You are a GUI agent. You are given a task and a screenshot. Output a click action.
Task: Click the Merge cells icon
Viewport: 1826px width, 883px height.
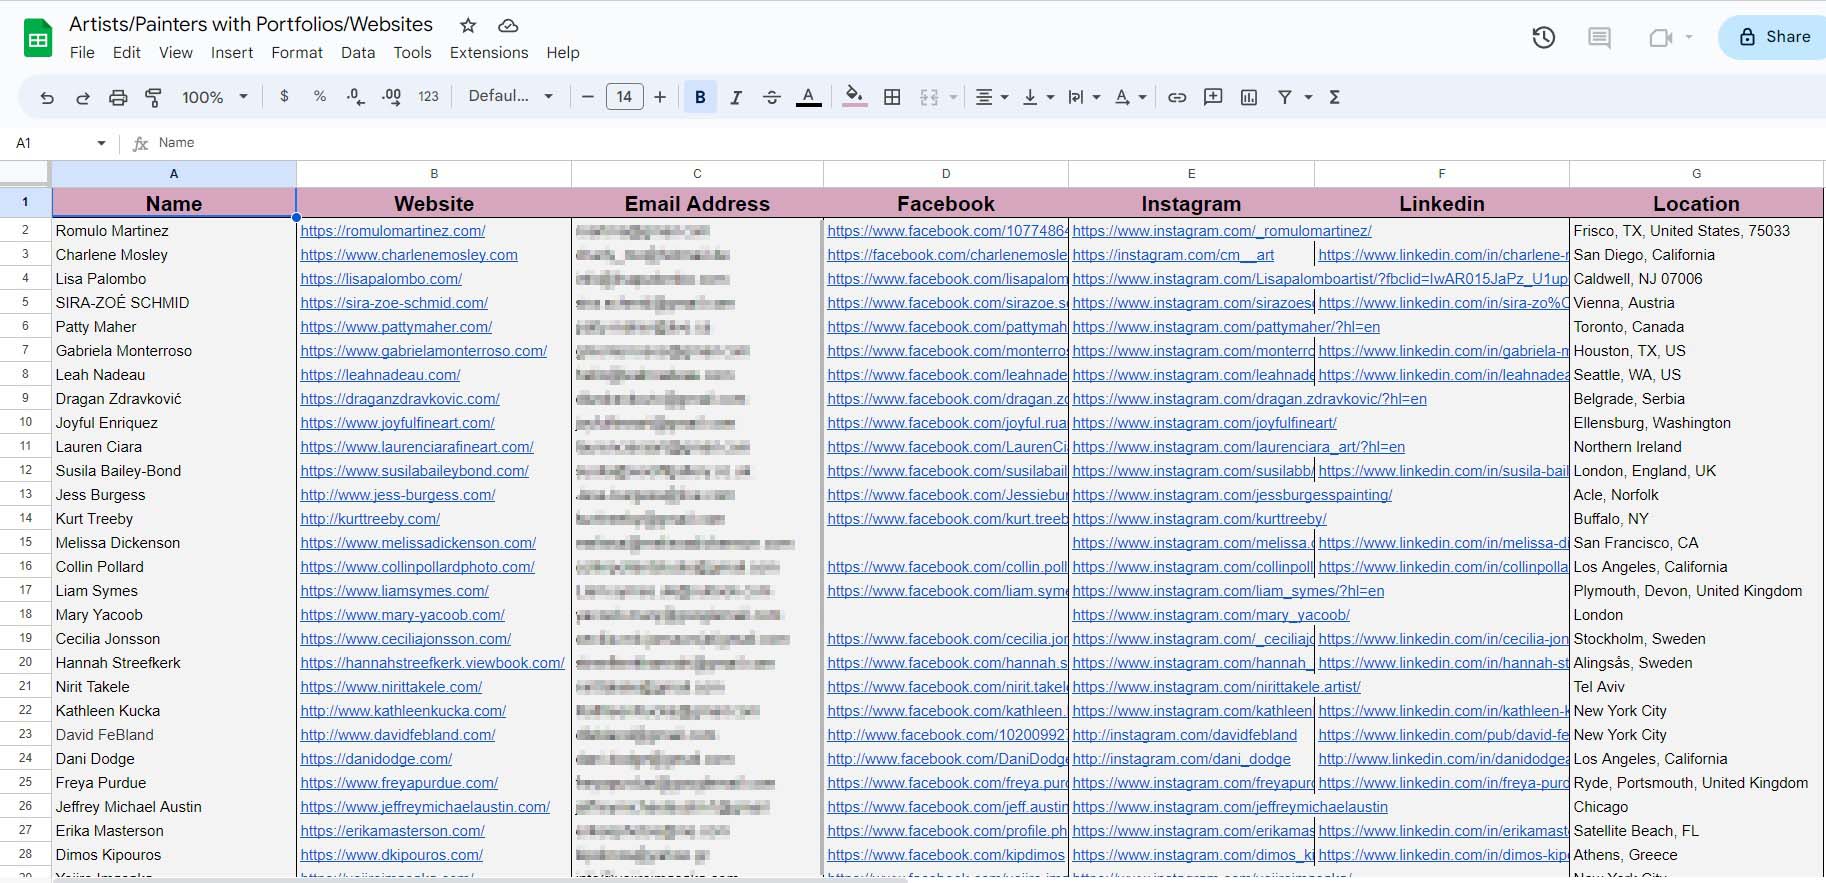(929, 97)
